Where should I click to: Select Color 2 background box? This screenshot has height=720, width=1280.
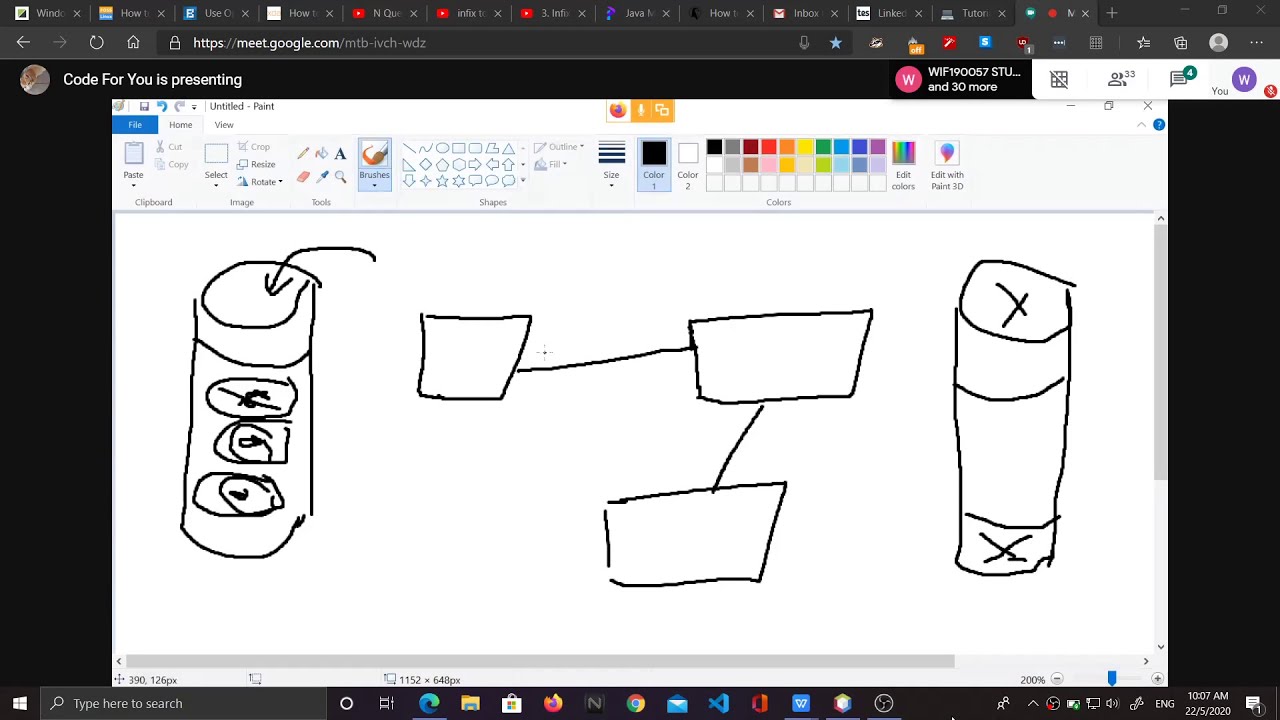point(688,166)
